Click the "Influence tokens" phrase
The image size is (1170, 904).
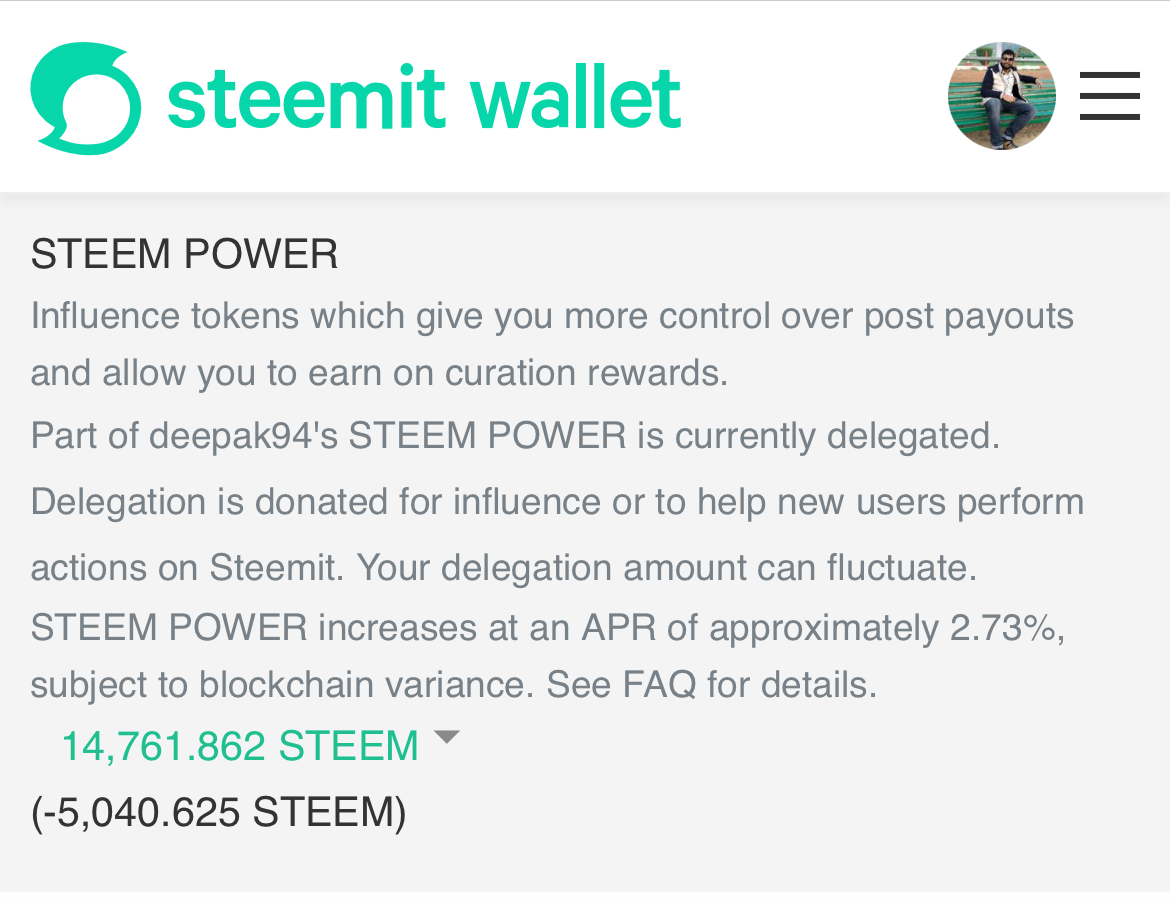coord(165,316)
